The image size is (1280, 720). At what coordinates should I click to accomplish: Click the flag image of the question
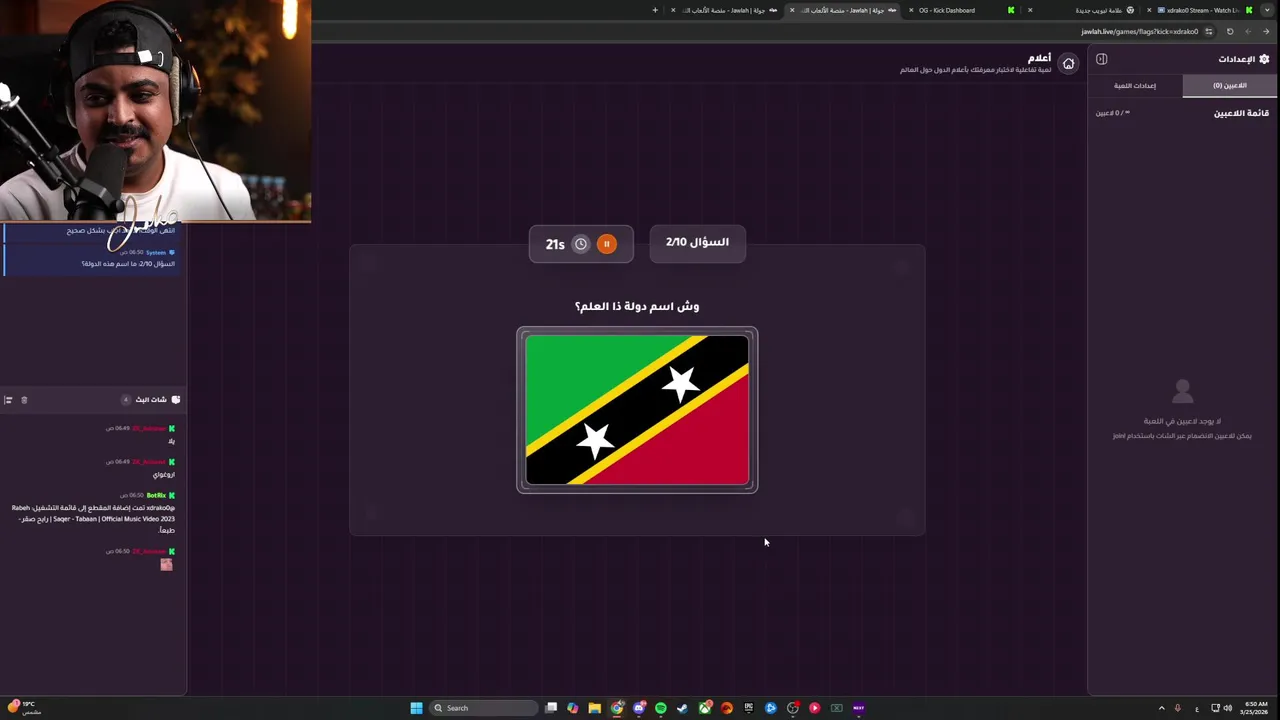click(637, 410)
